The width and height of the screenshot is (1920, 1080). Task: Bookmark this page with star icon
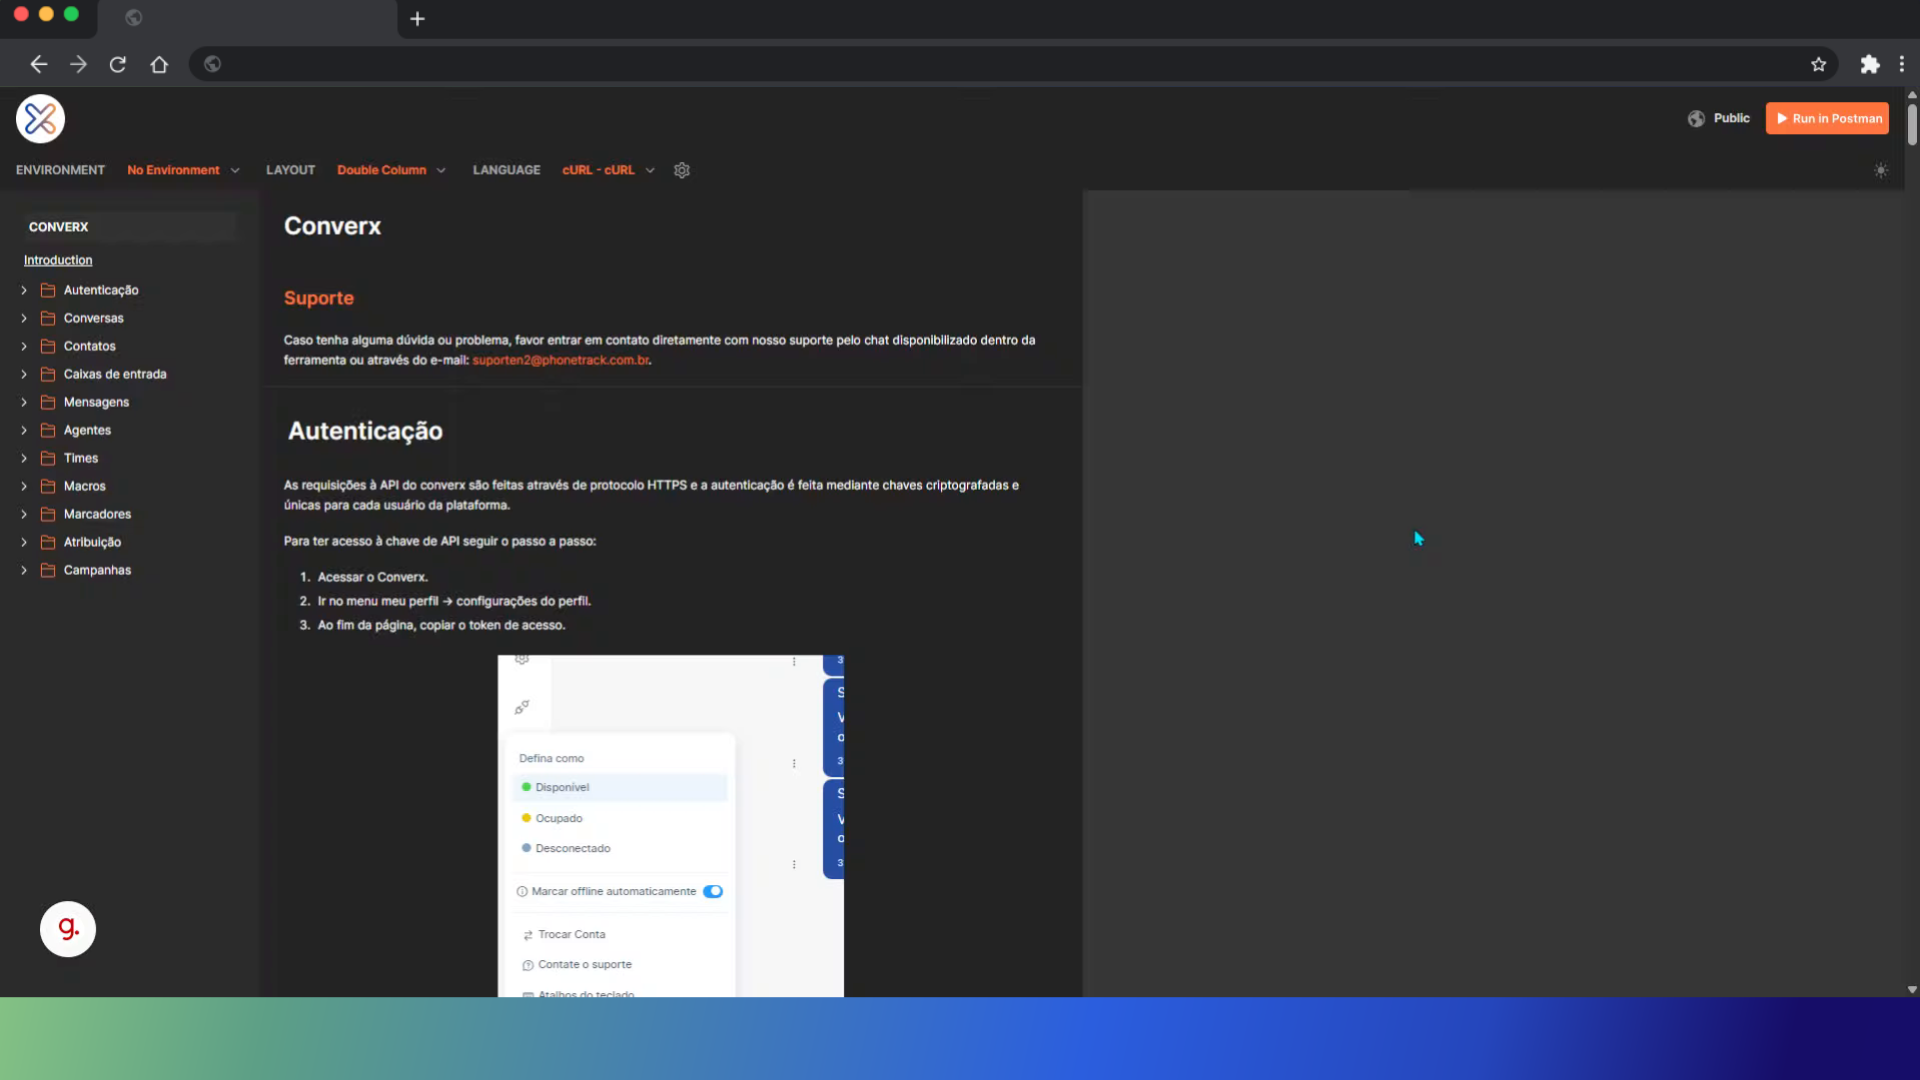click(x=1818, y=65)
